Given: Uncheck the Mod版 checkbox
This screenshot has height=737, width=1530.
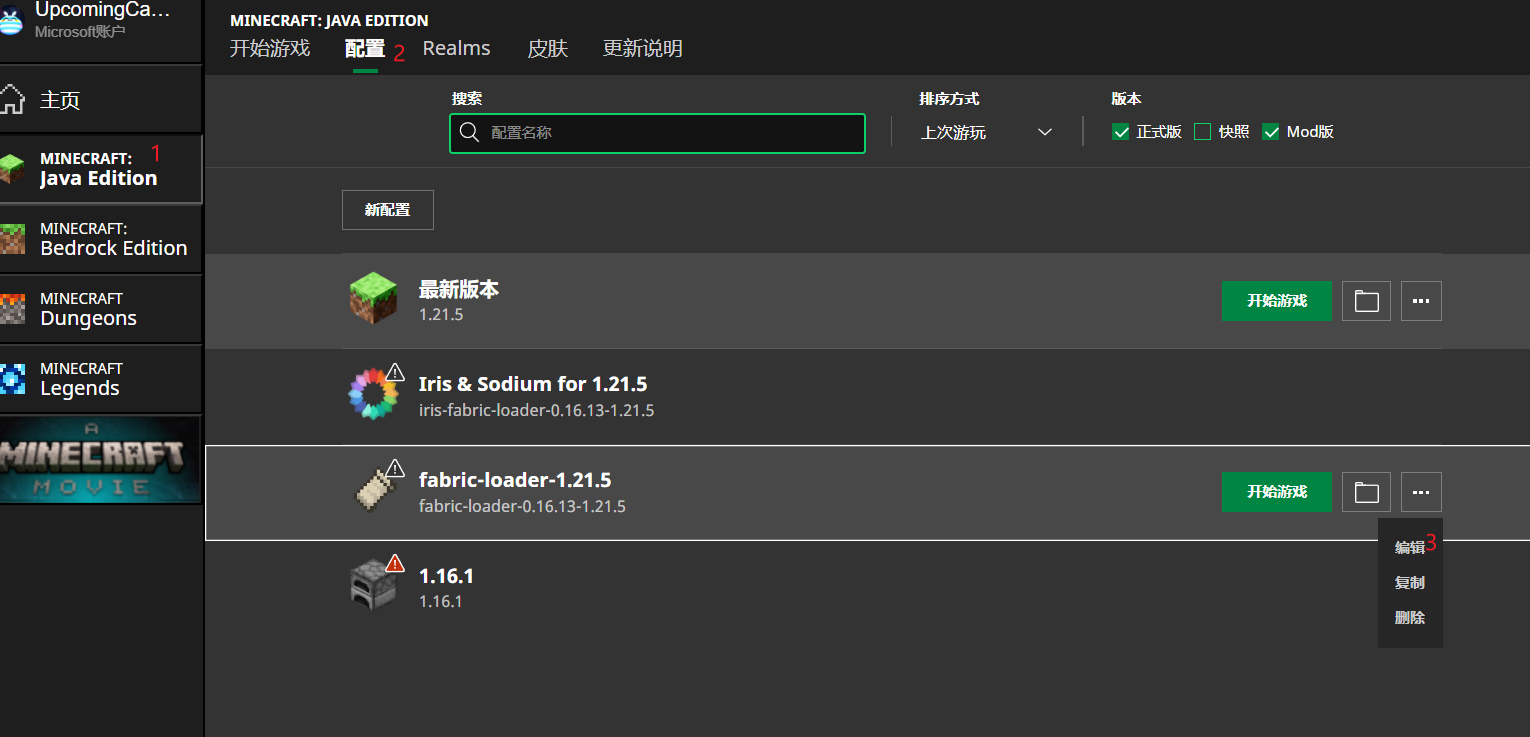Looking at the screenshot, I should [1271, 132].
